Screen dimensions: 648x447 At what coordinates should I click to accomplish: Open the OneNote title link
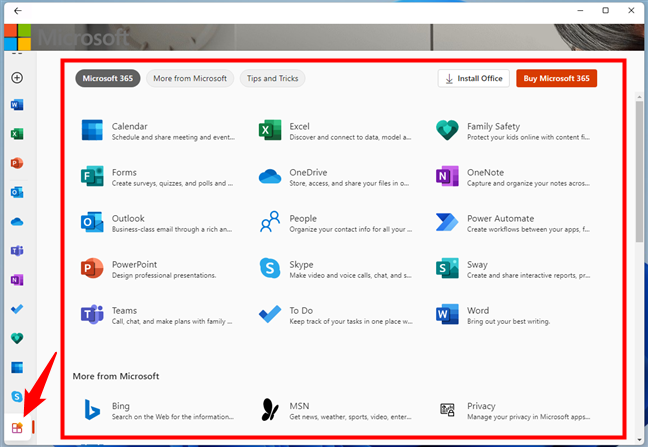[485, 172]
